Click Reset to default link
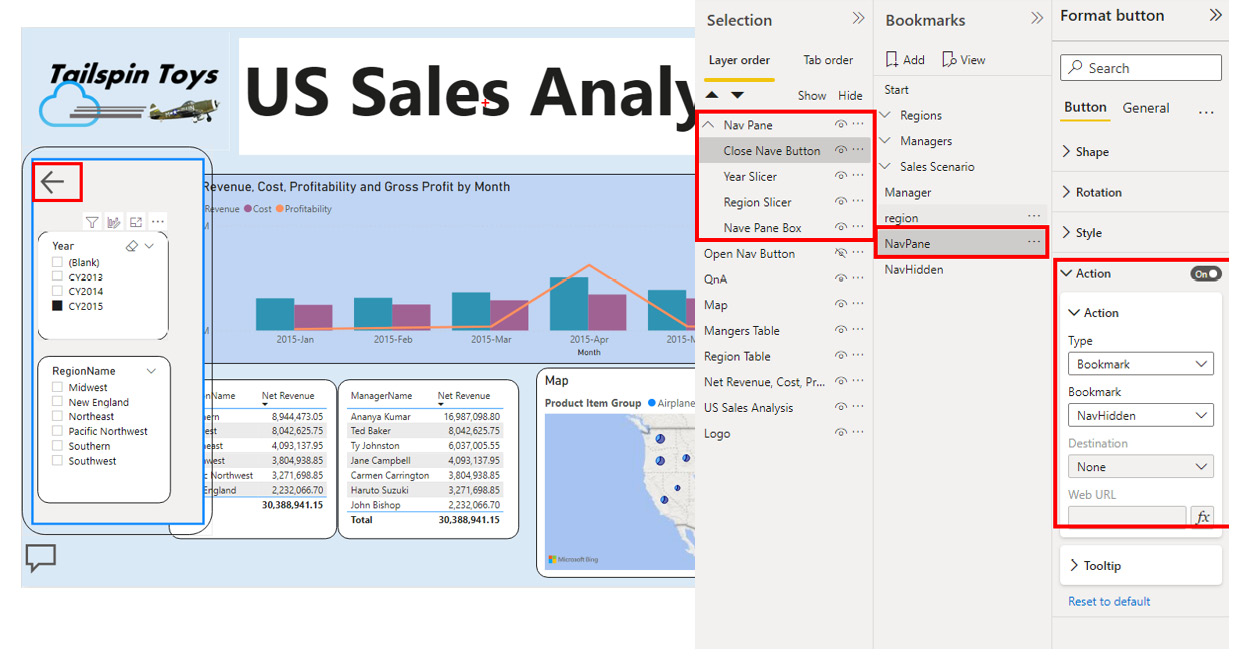This screenshot has height=657, width=1246. pyautogui.click(x=1109, y=601)
